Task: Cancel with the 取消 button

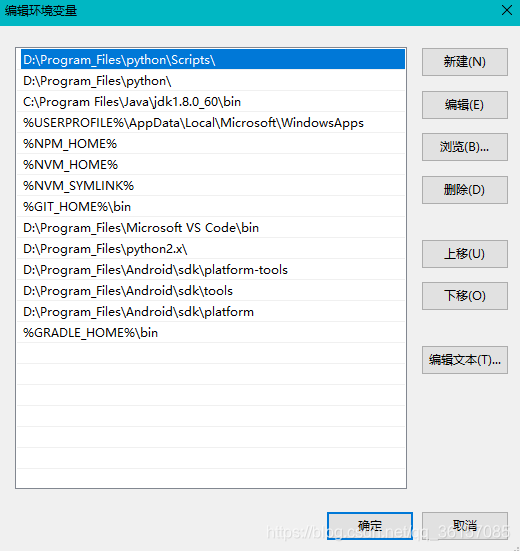Action: click(x=464, y=526)
